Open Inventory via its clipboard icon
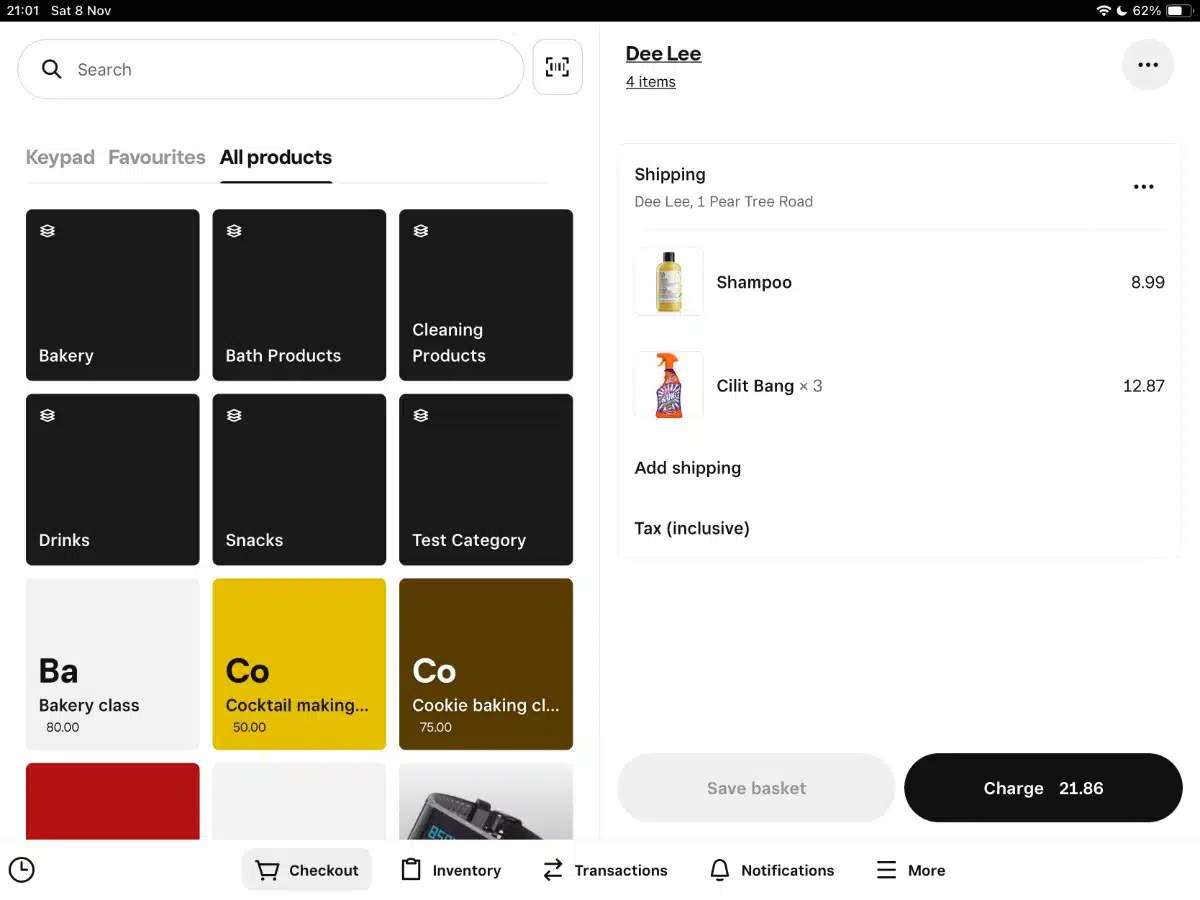This screenshot has height=900, width=1200. tap(410, 870)
